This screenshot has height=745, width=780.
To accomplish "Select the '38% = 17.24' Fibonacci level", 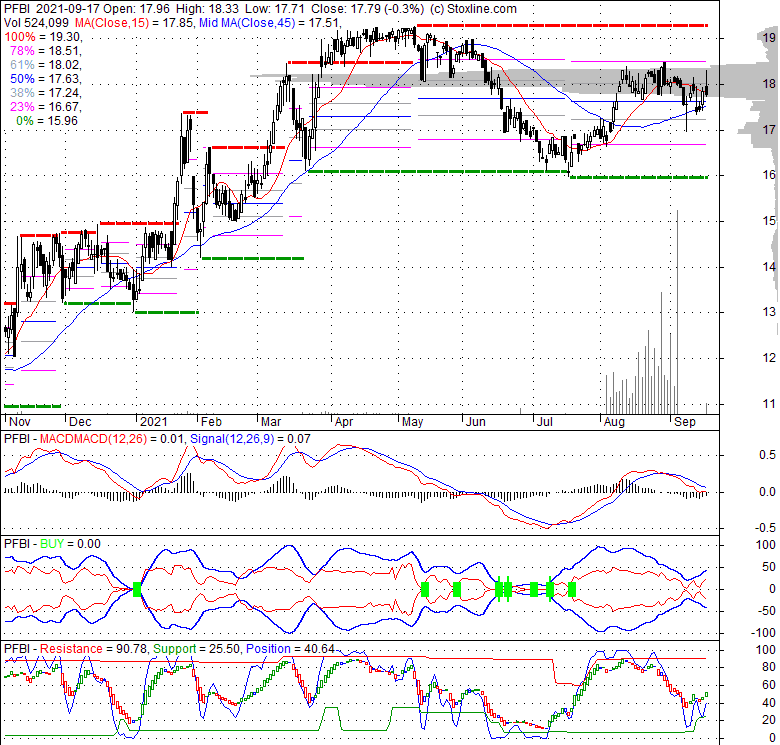I will [x=46, y=93].
